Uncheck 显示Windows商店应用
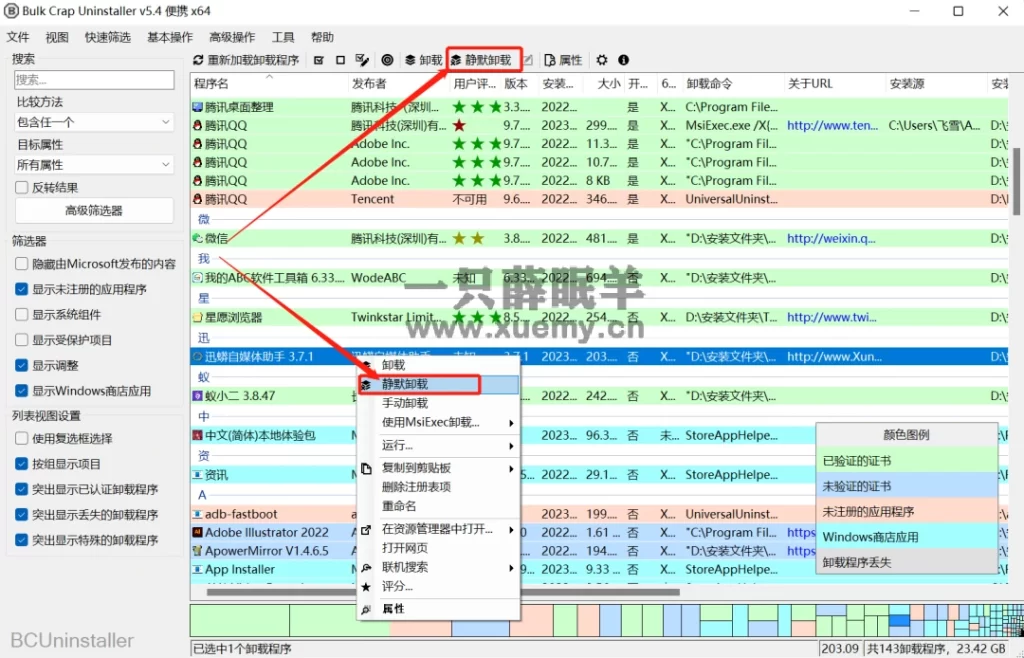1024x658 pixels. (22, 391)
